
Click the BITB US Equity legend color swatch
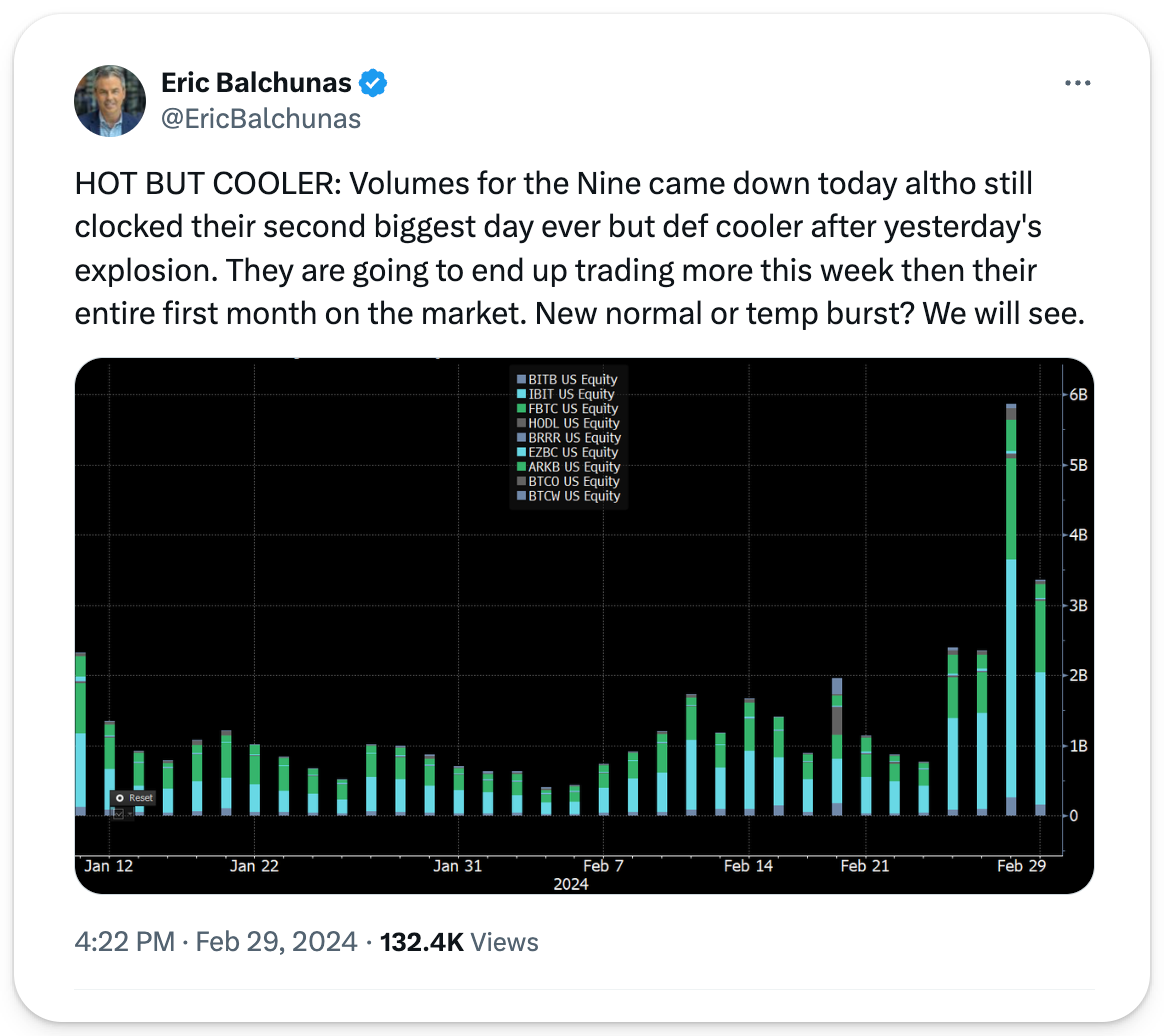pyautogui.click(x=520, y=380)
